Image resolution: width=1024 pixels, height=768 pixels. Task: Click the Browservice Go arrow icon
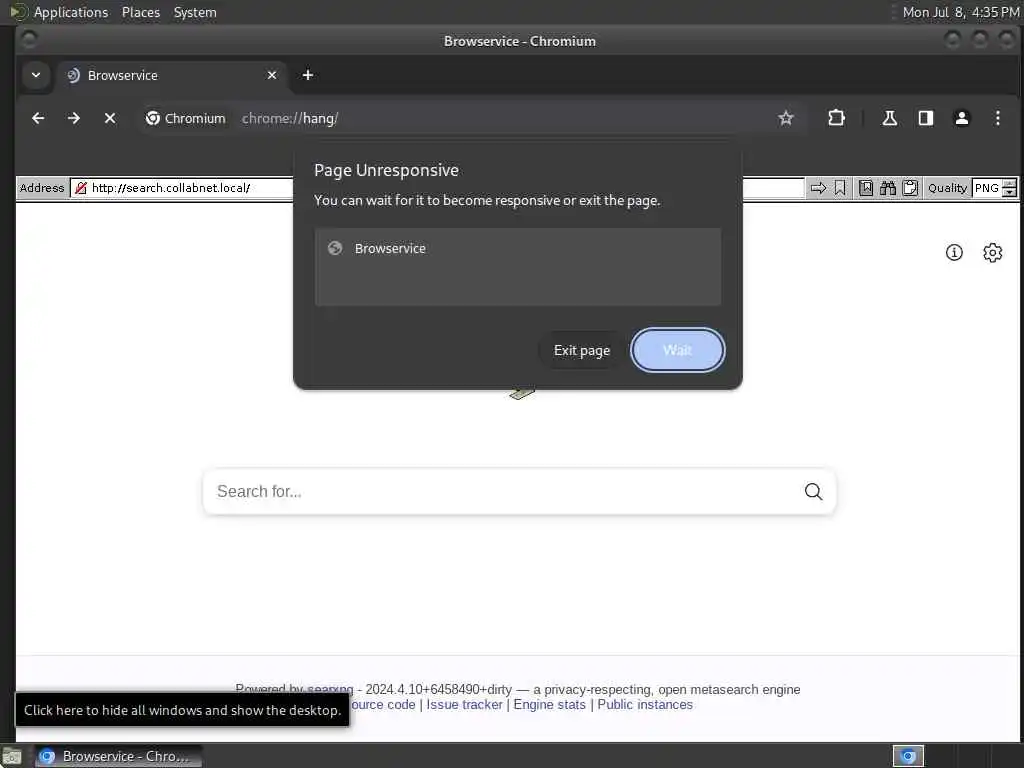click(818, 188)
